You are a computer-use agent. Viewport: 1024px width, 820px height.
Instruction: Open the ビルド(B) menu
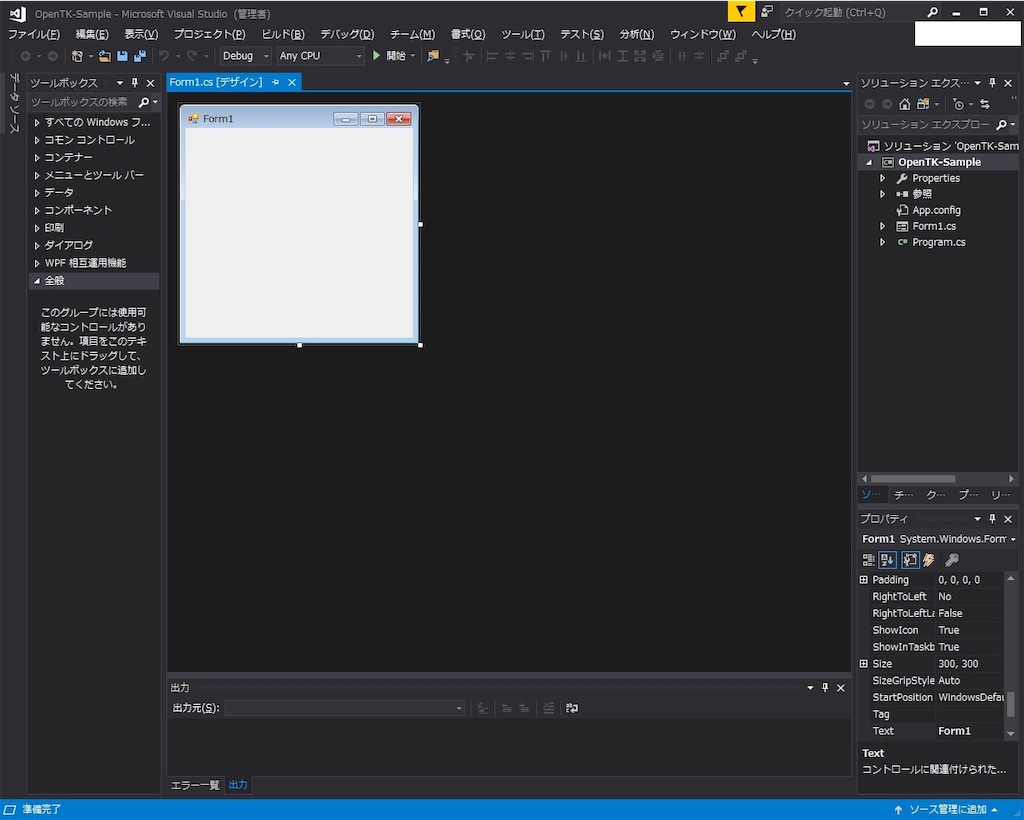click(283, 35)
